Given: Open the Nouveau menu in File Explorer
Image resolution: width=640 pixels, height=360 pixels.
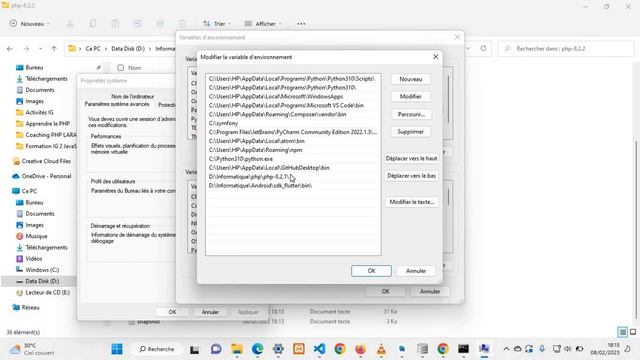Looking at the screenshot, I should pos(30,24).
